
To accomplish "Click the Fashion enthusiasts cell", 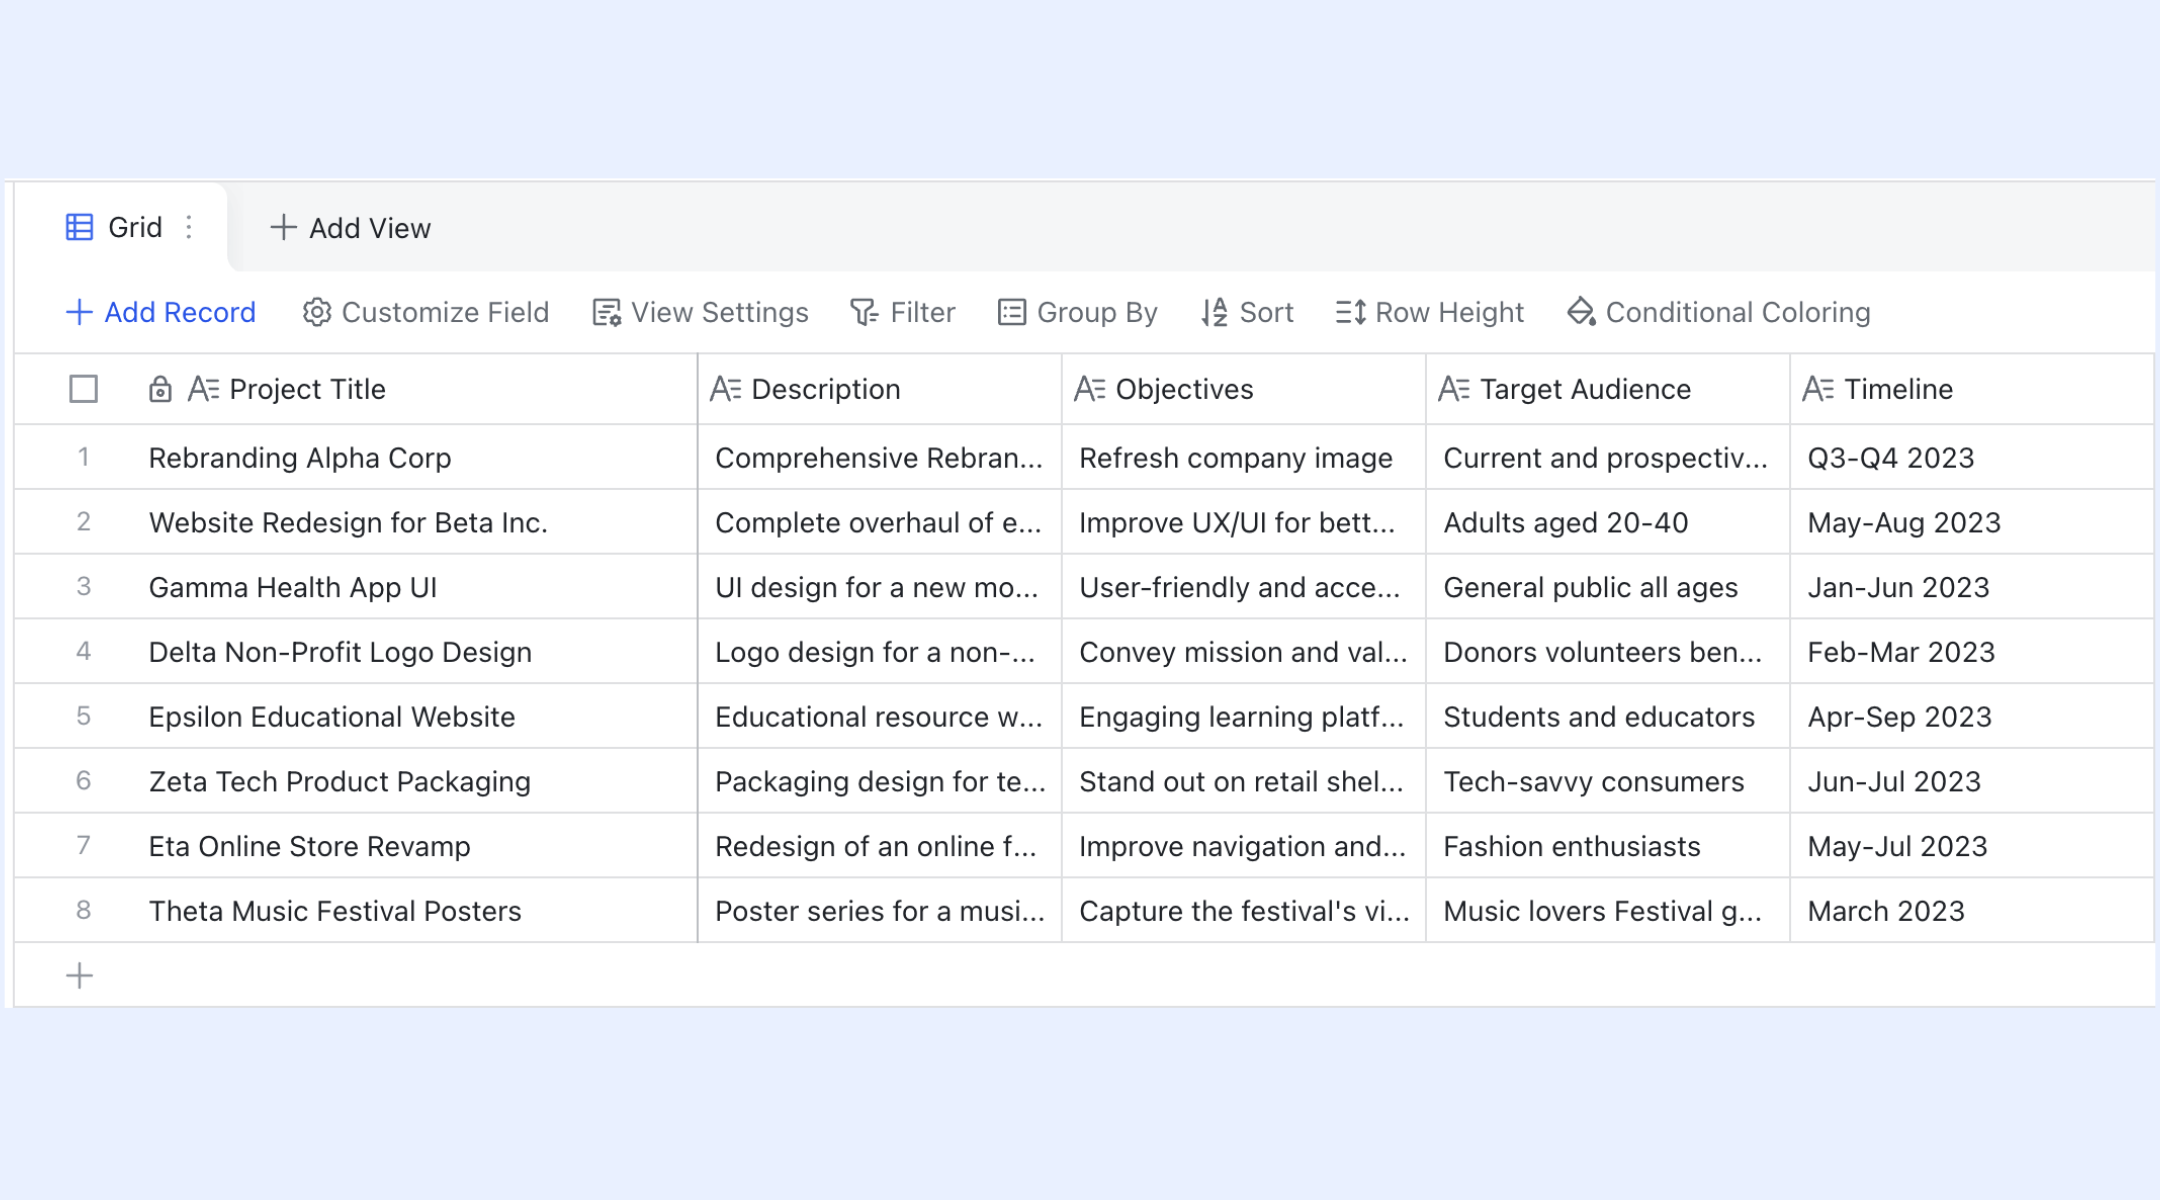I will (1608, 846).
